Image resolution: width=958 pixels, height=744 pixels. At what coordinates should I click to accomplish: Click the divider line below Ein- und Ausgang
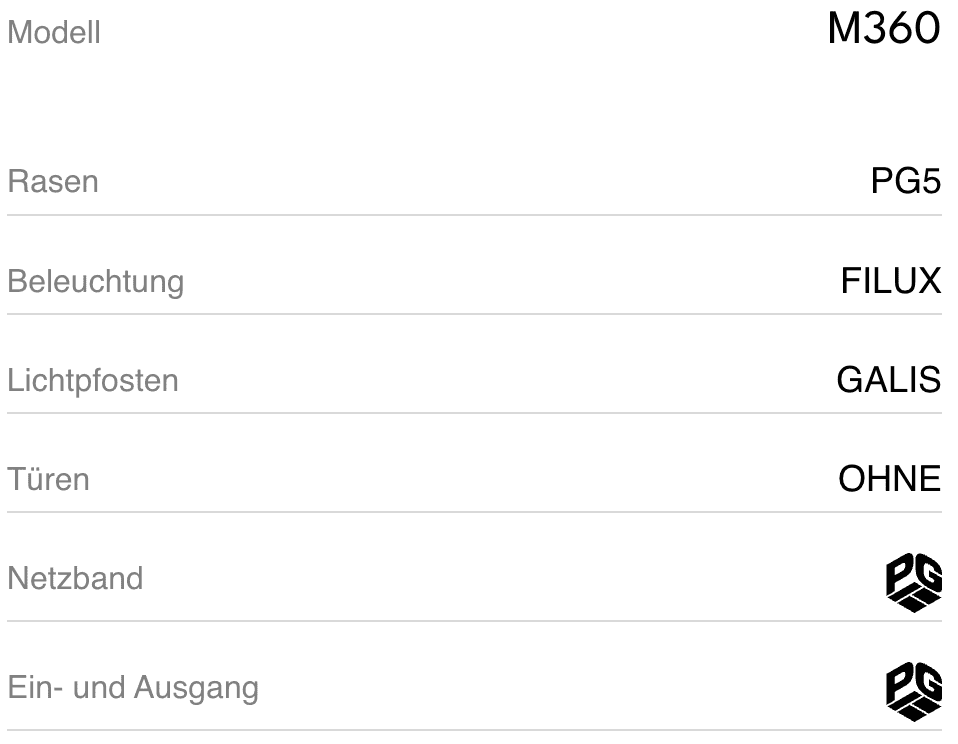[474, 730]
